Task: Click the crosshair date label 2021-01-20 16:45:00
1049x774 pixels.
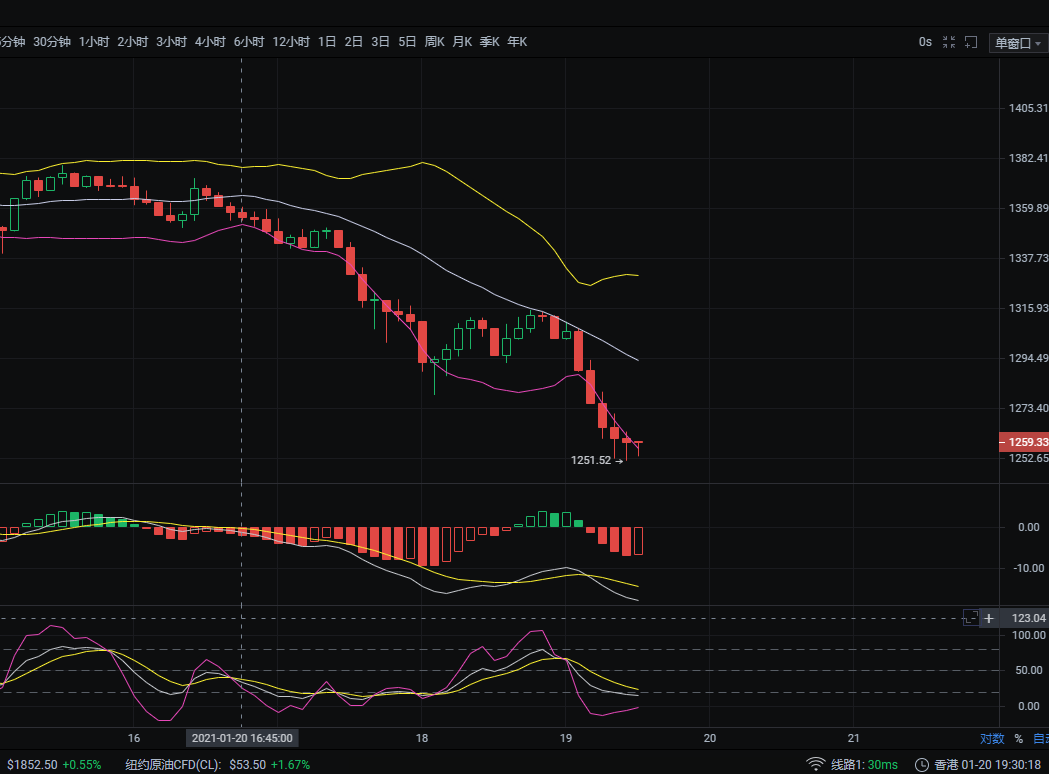Action: point(242,738)
